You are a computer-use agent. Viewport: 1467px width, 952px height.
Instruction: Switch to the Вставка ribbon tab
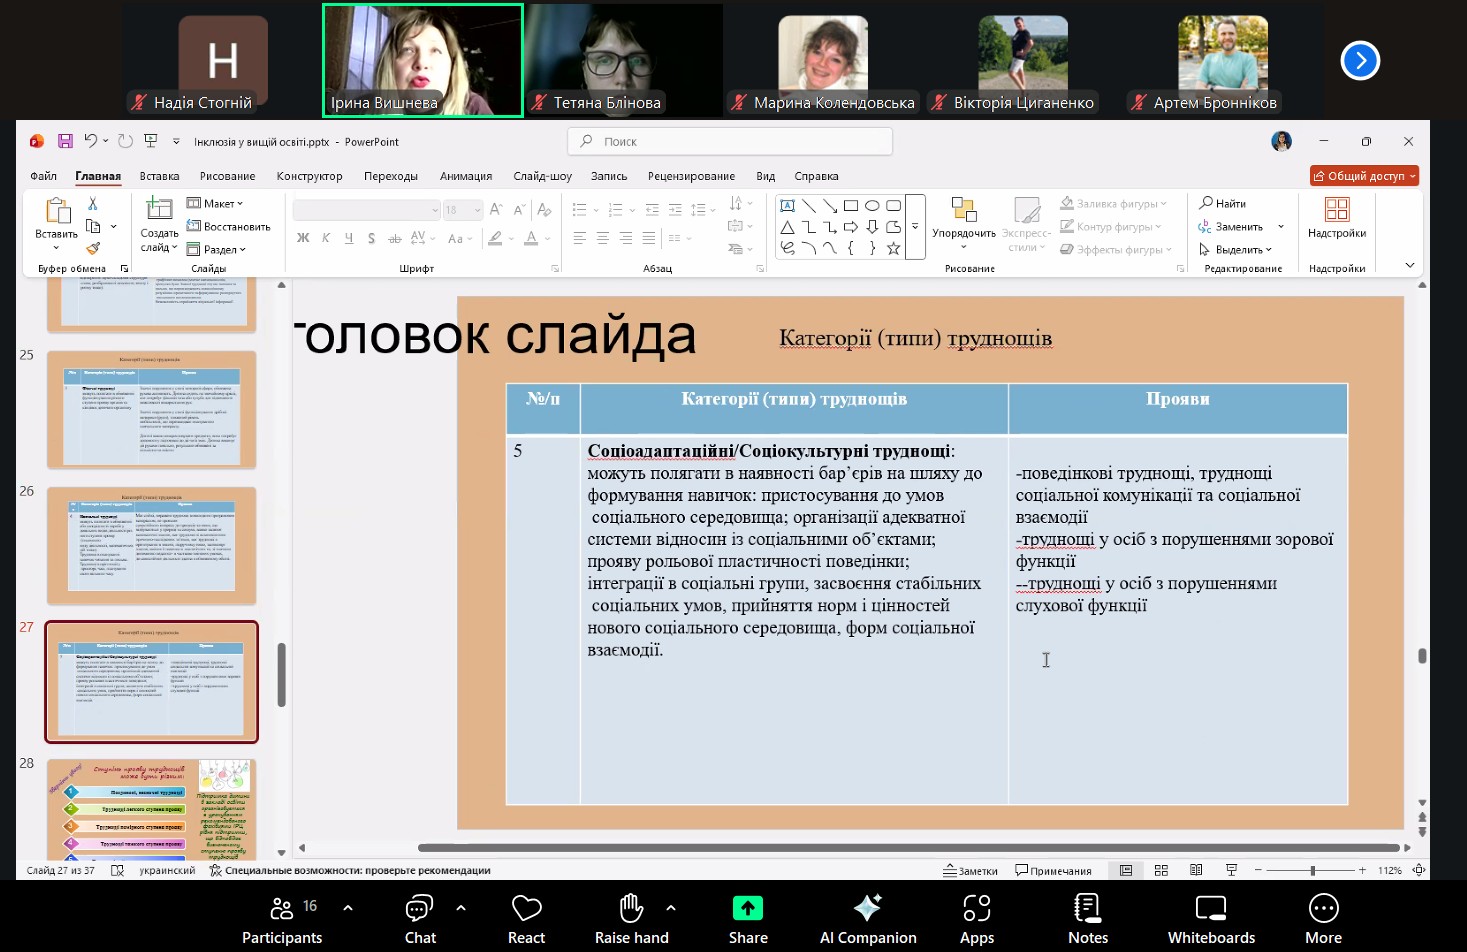click(x=160, y=175)
